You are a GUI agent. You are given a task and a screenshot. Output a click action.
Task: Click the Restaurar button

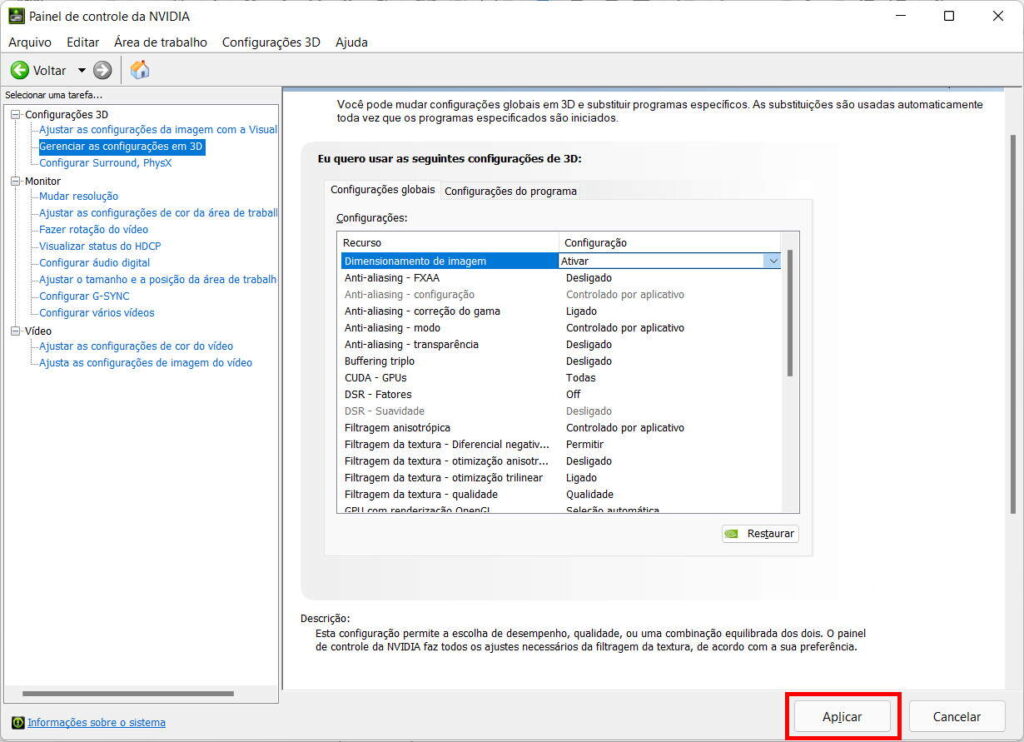tap(760, 534)
